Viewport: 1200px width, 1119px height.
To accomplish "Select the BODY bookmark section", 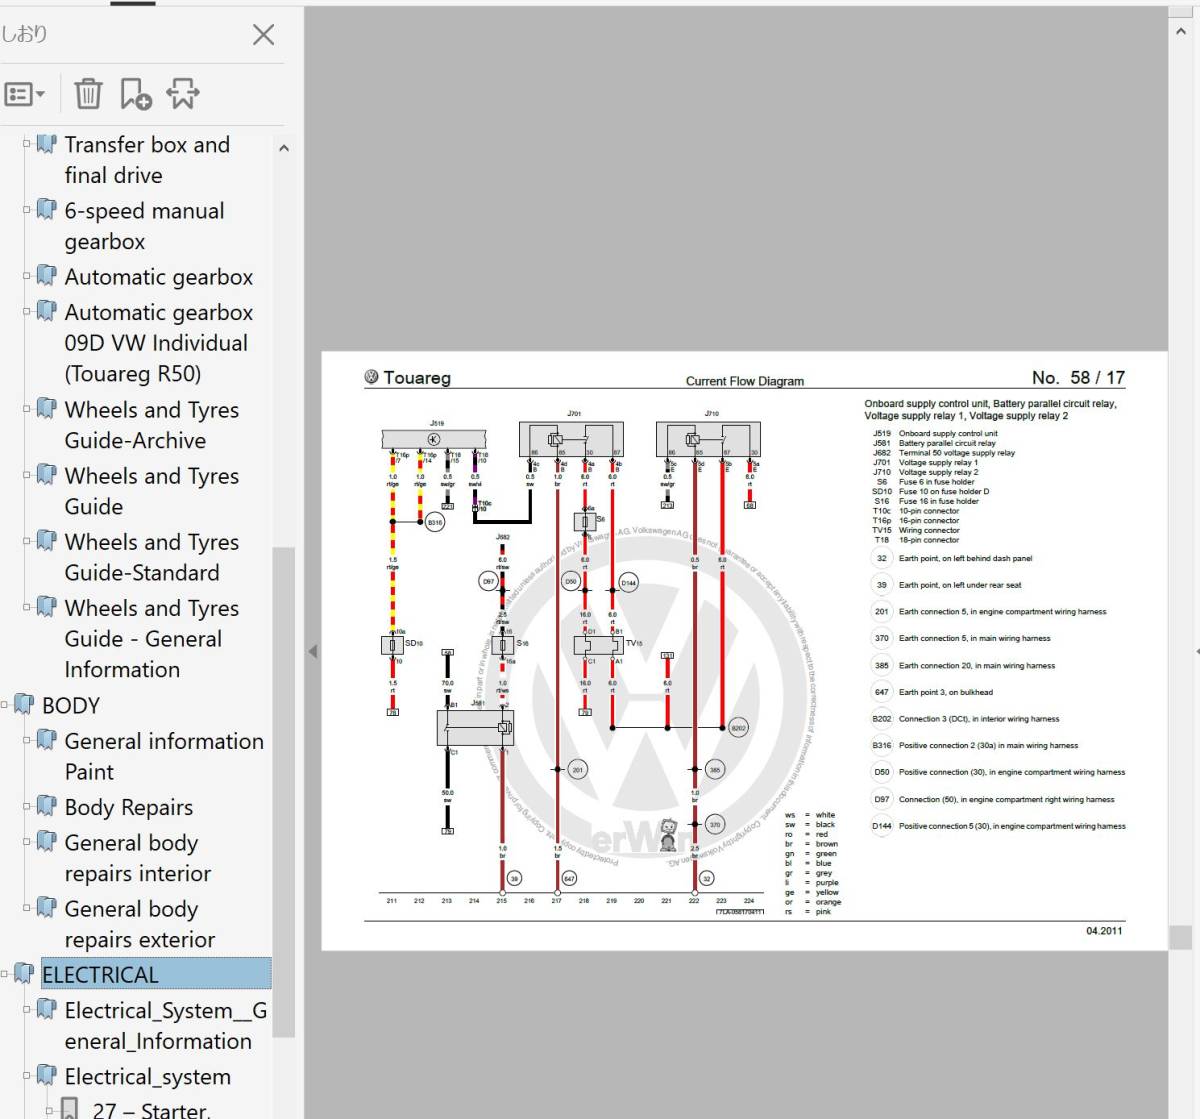I will 71,705.
